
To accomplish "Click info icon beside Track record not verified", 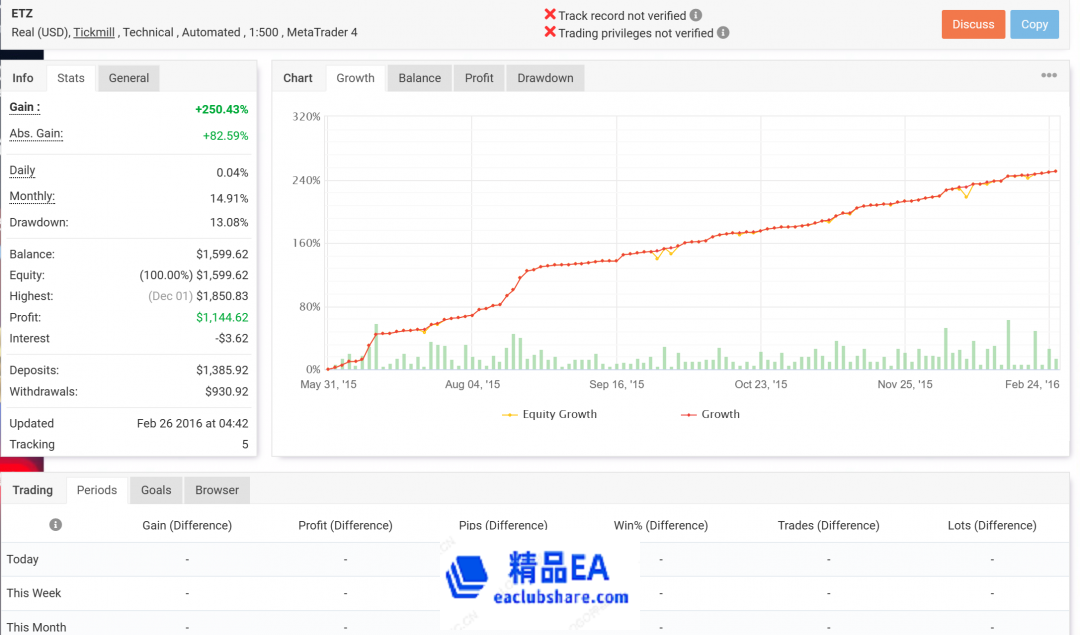I will 696,16.
